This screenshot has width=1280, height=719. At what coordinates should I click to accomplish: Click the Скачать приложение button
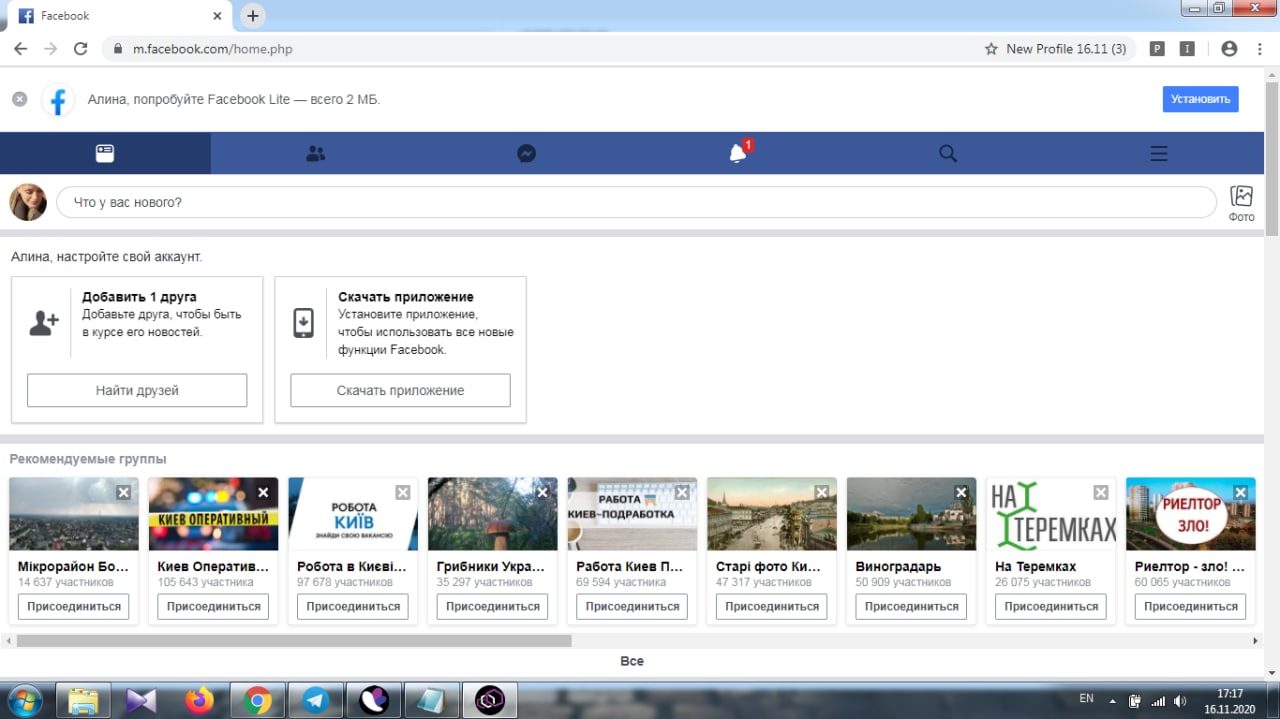(x=400, y=390)
